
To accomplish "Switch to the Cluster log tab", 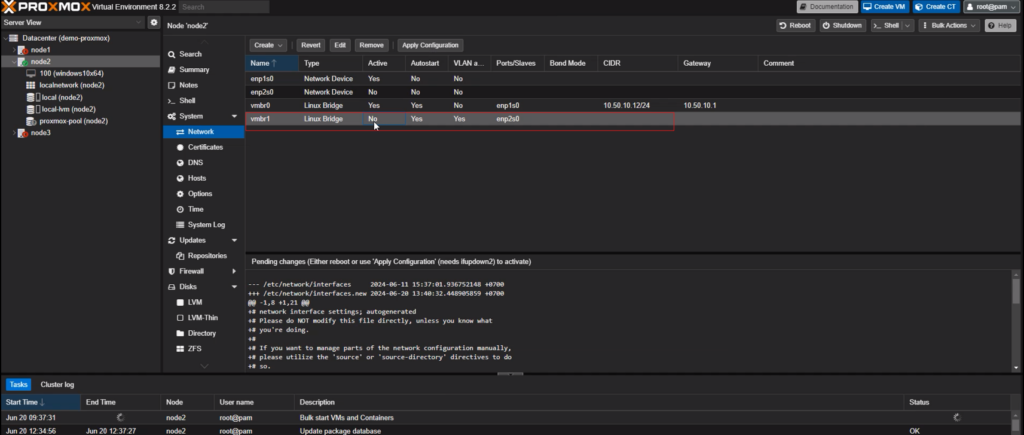I will click(57, 385).
